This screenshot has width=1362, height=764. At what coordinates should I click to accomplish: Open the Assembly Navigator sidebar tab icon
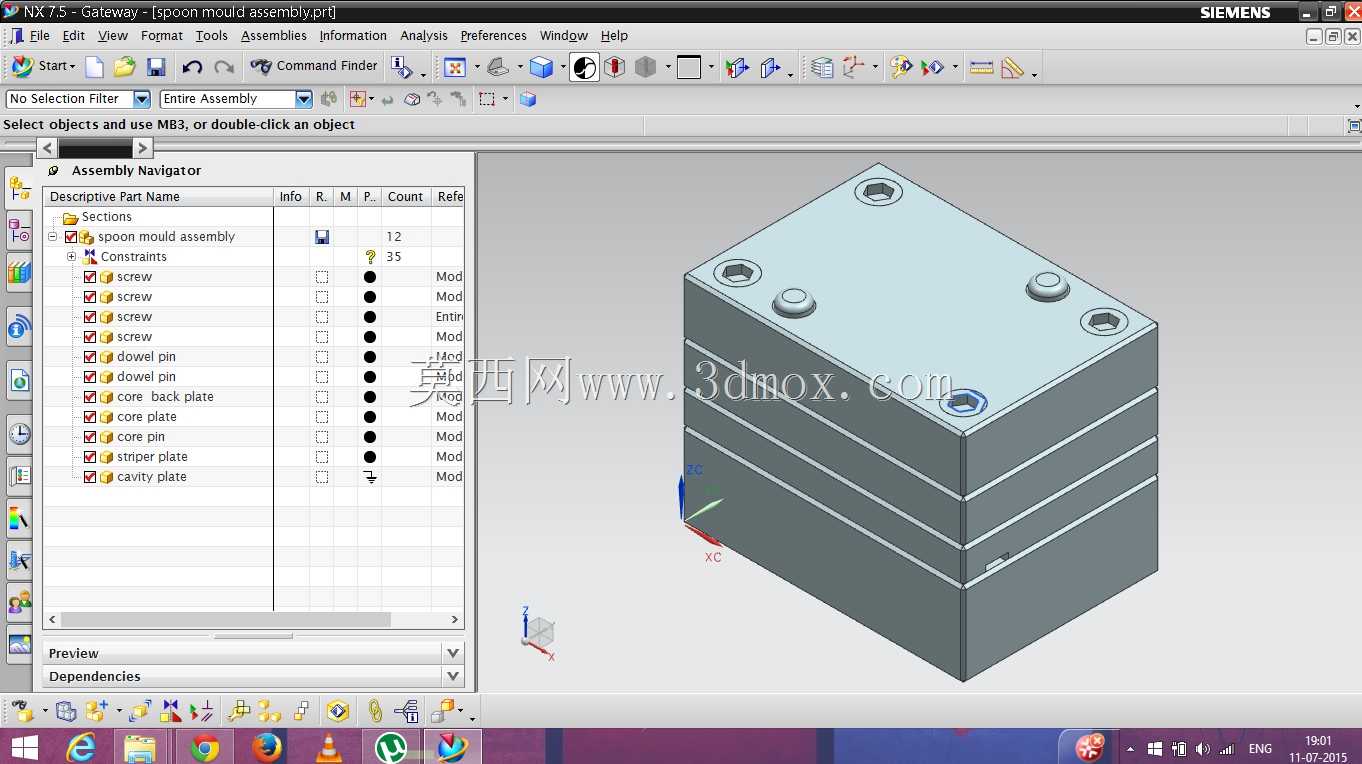coord(19,187)
